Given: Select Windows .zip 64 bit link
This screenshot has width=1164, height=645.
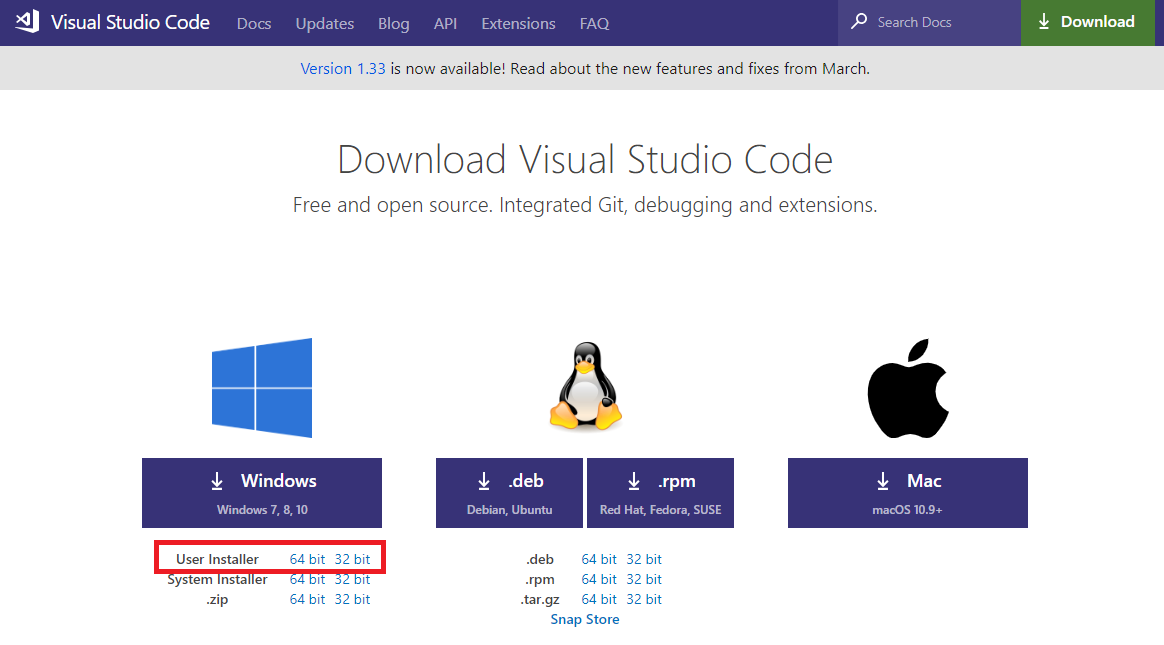Looking at the screenshot, I should (307, 599).
